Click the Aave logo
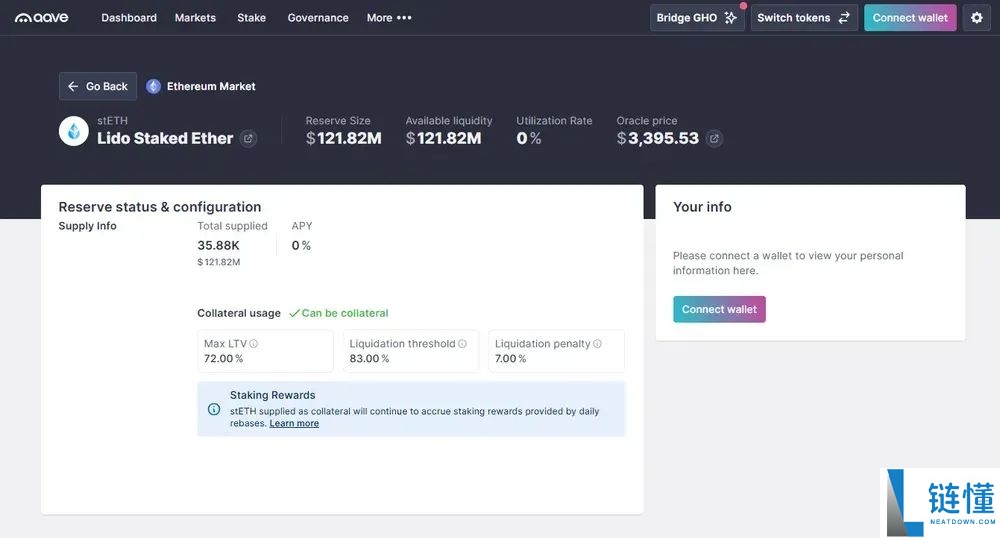The height and width of the screenshot is (538, 1000). pyautogui.click(x=42, y=18)
